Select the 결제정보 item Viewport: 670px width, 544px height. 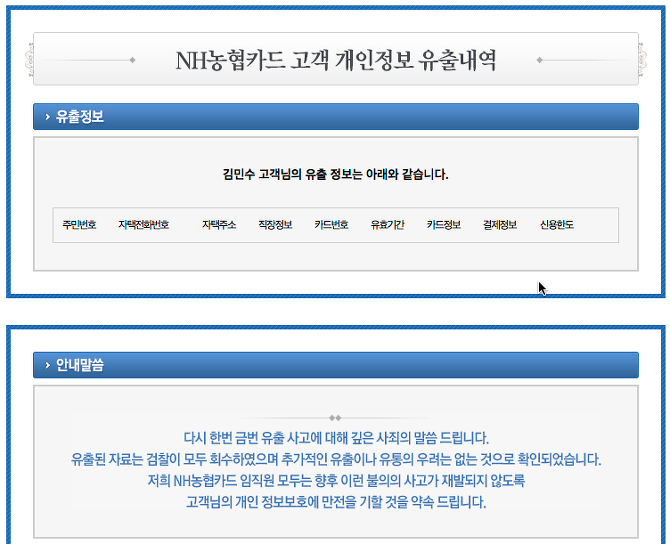pos(500,225)
